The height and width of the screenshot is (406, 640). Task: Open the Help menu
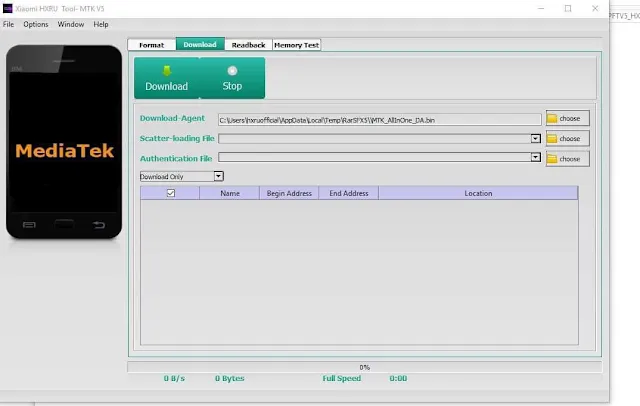tap(101, 24)
